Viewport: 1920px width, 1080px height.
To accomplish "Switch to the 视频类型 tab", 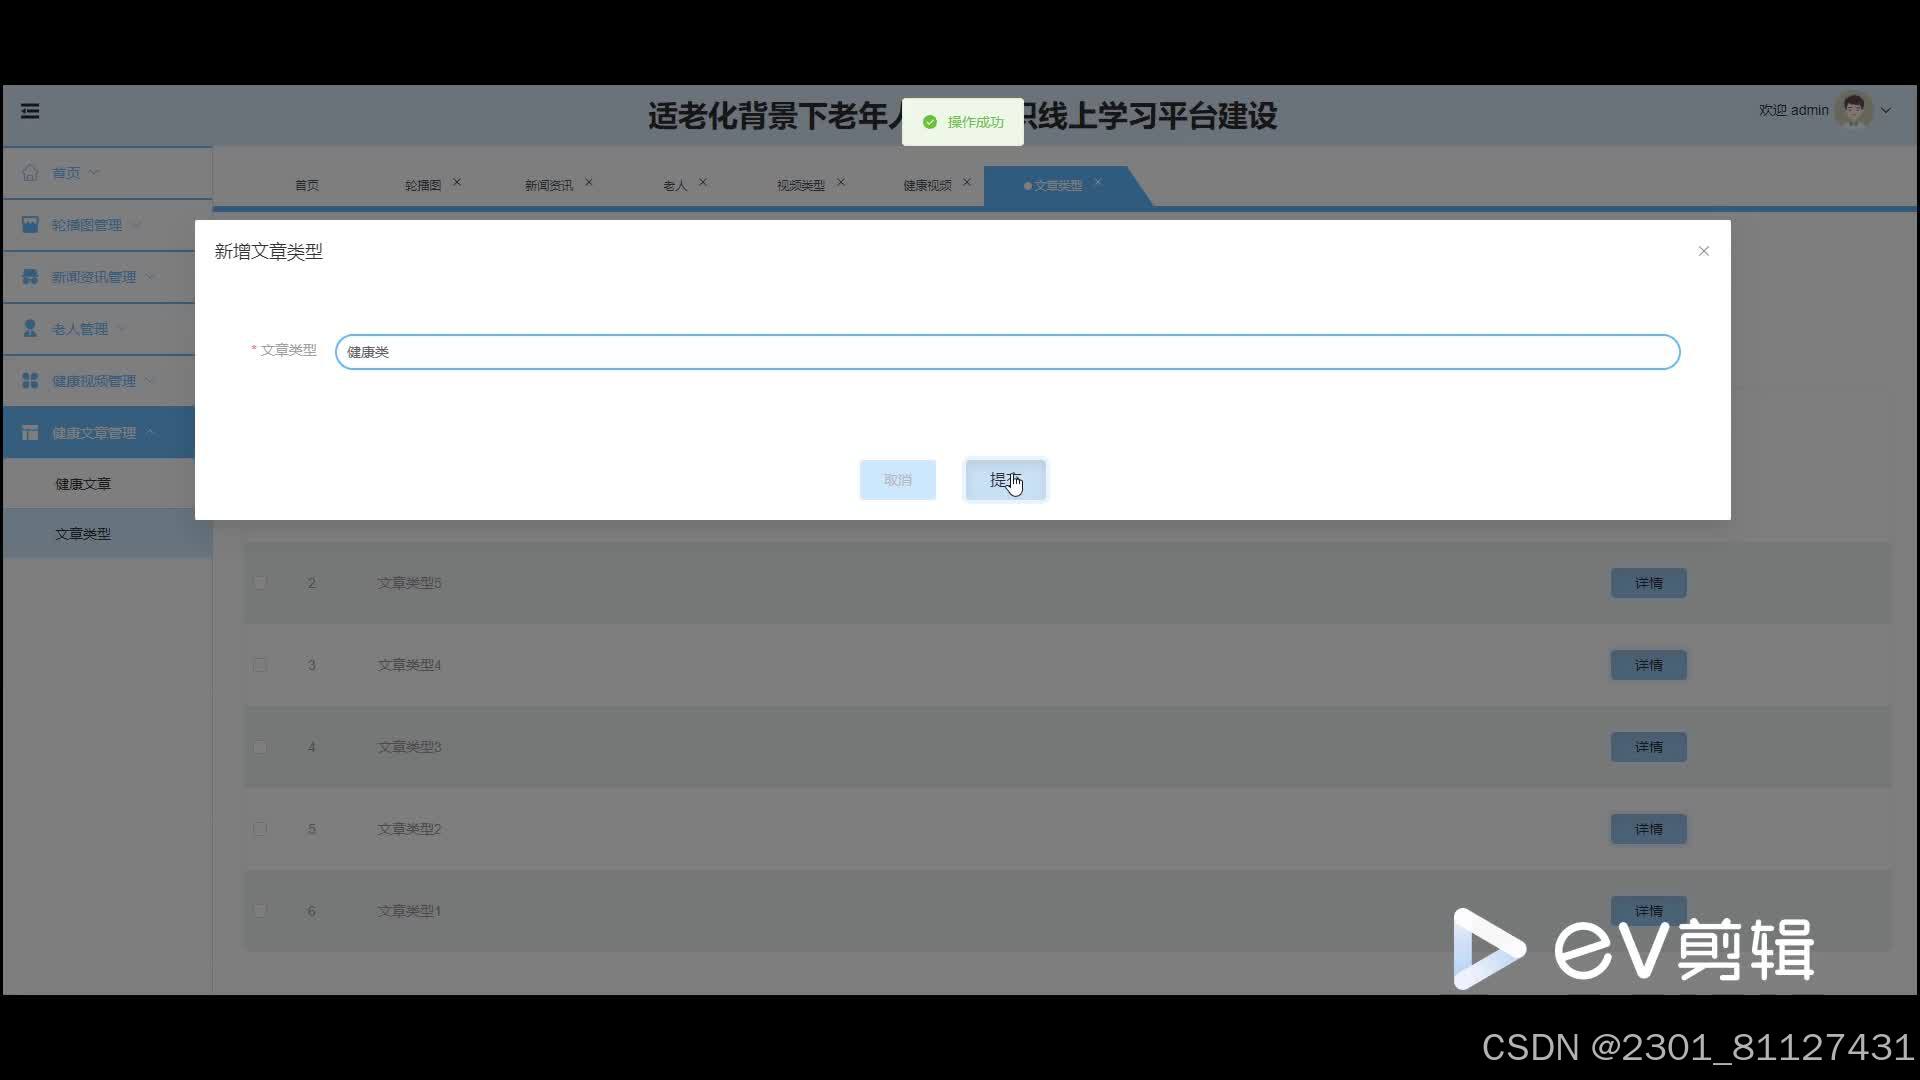I will pyautogui.click(x=800, y=186).
